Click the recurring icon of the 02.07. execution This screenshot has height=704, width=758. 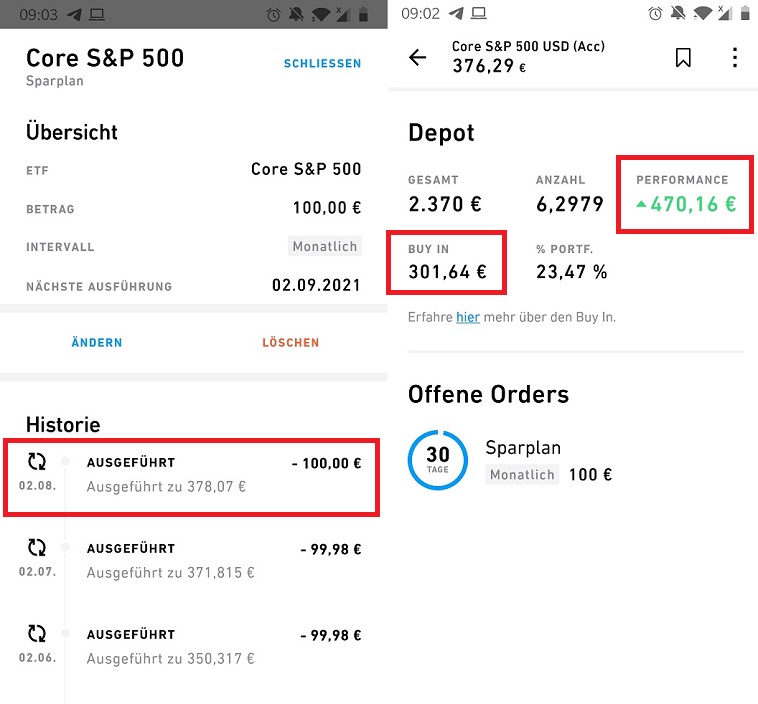point(37,548)
